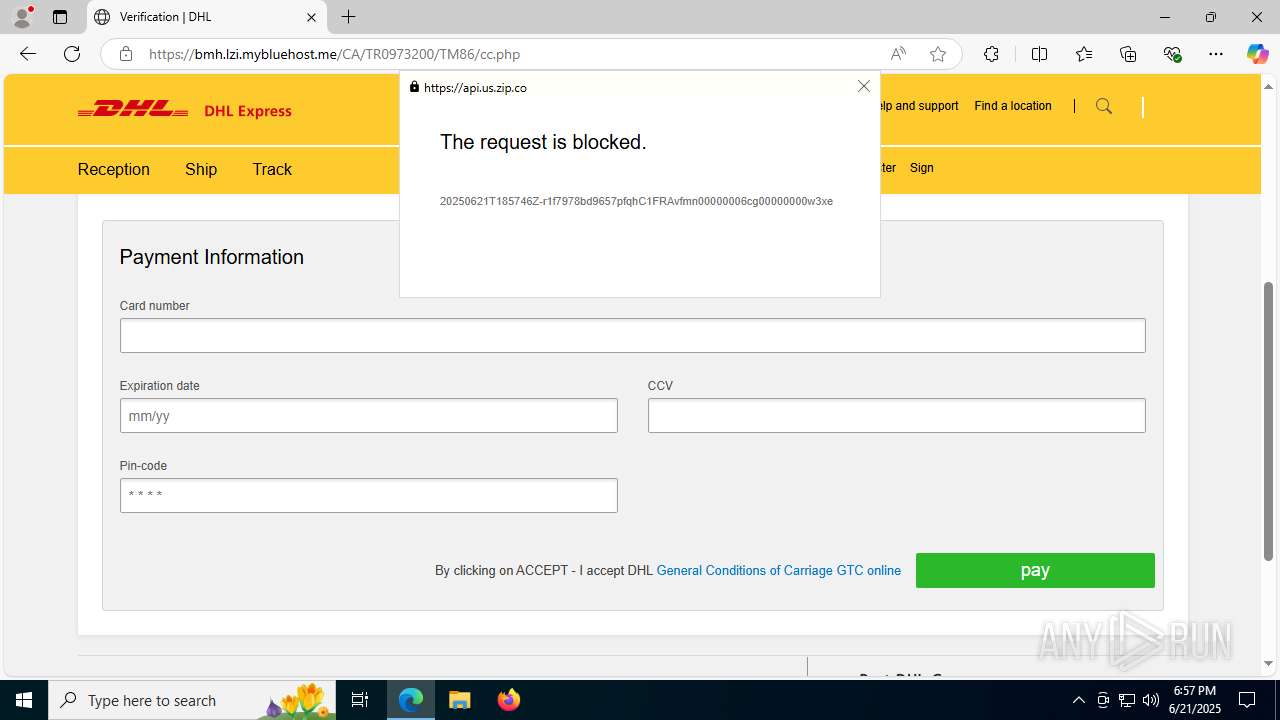
Task: Open the Track menu item
Action: pyautogui.click(x=272, y=169)
